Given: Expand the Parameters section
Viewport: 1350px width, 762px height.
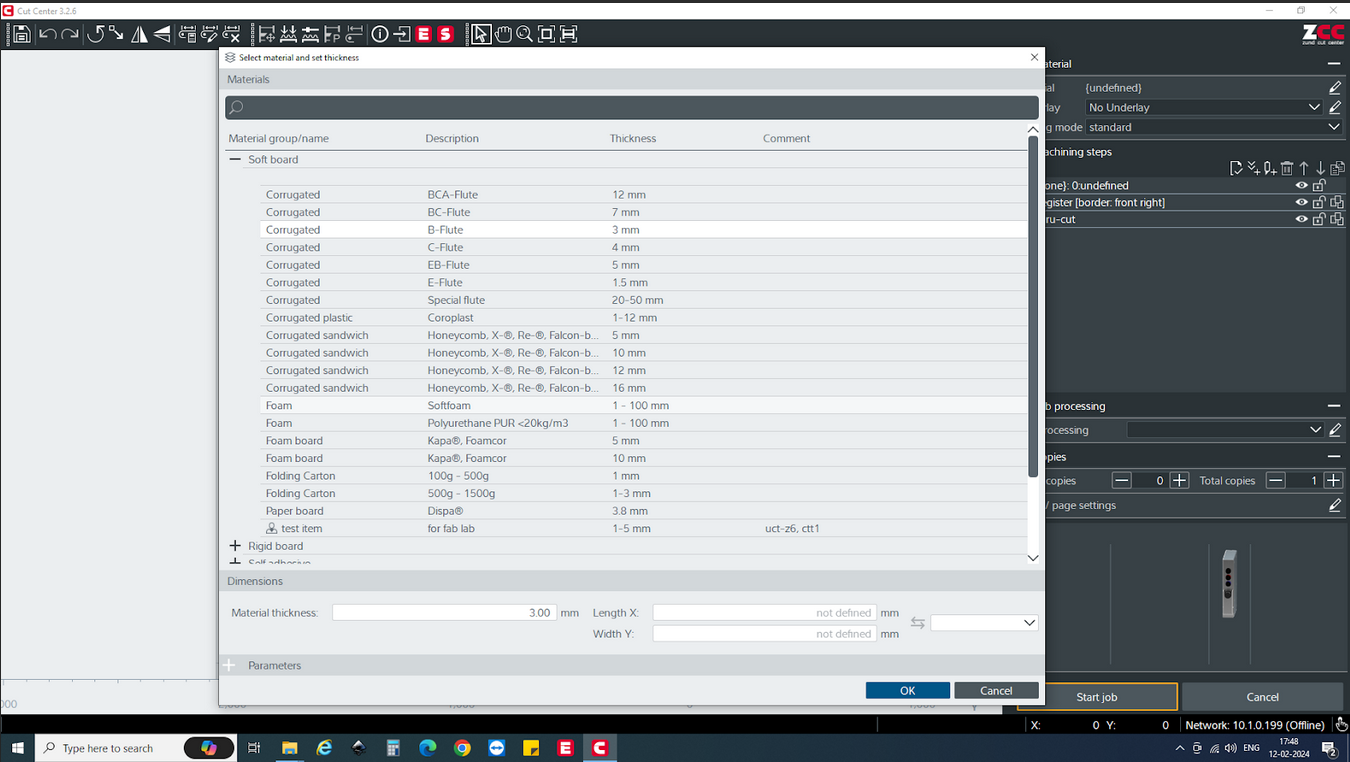Looking at the screenshot, I should (230, 665).
